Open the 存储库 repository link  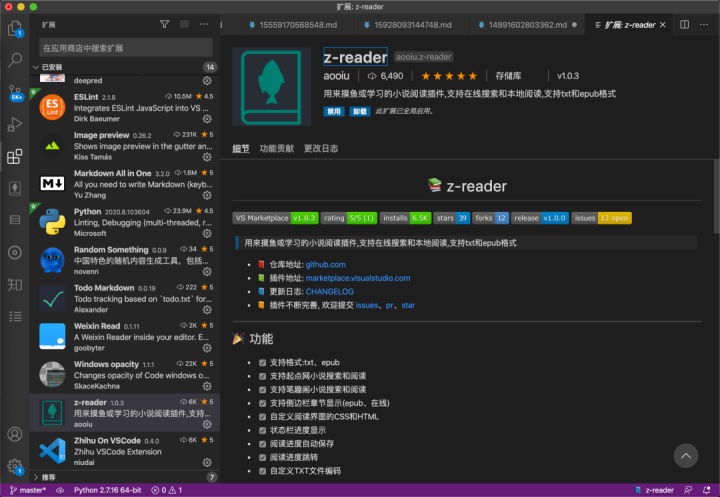click(508, 76)
